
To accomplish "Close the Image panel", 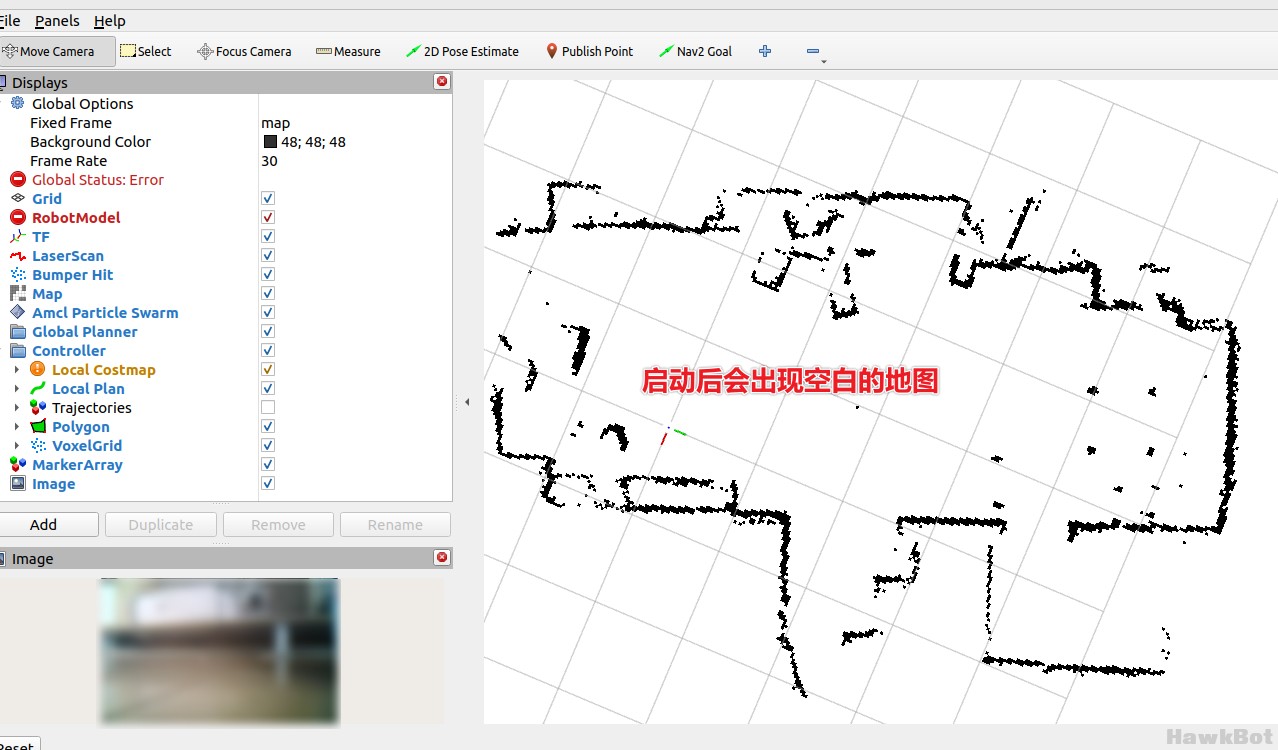I will click(442, 558).
